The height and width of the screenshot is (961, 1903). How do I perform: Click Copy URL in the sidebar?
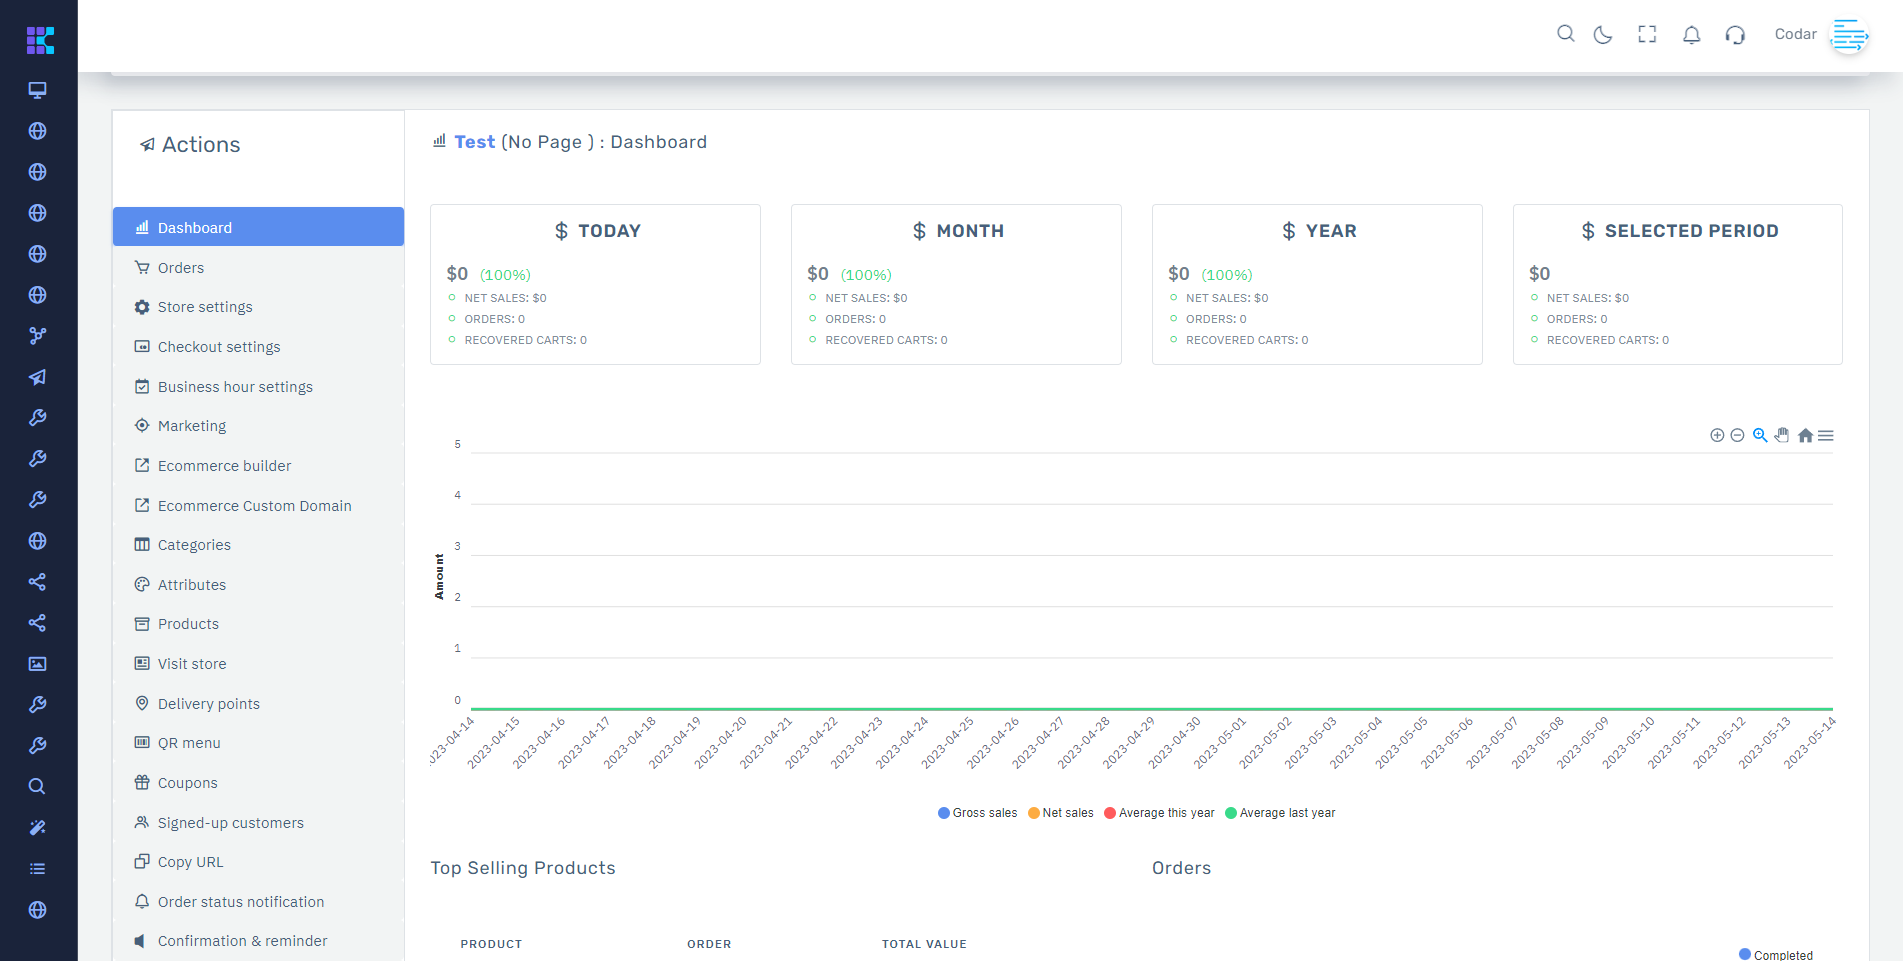190,861
